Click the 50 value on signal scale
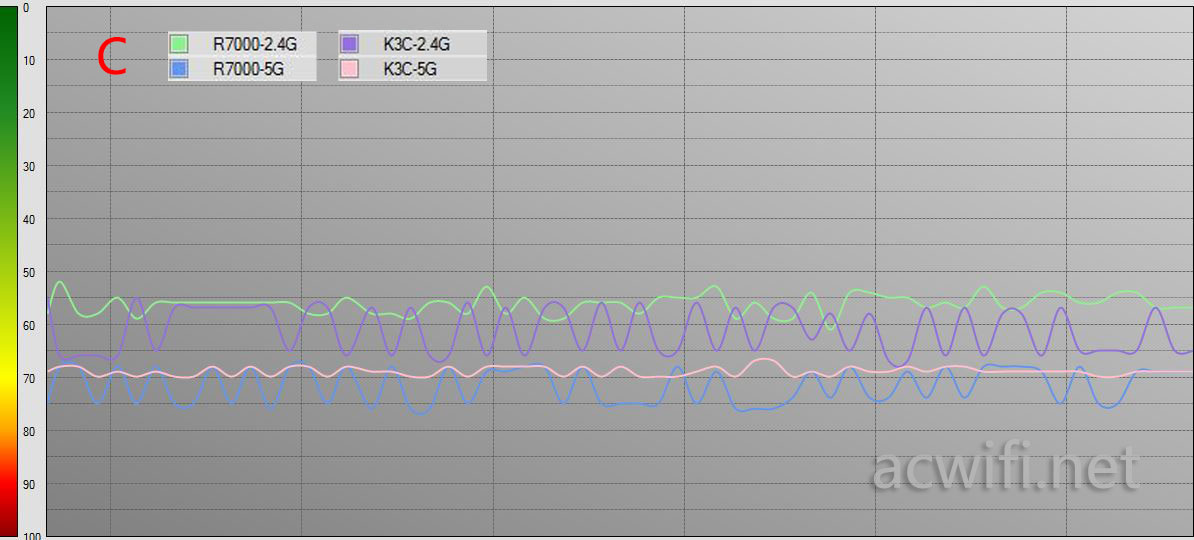The height and width of the screenshot is (540, 1194). tap(29, 272)
